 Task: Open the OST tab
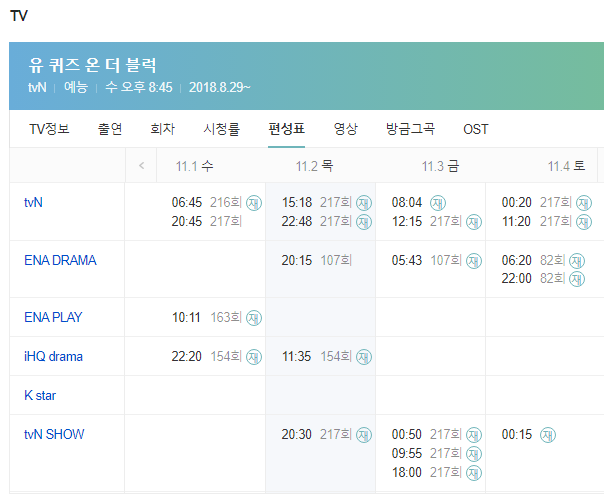point(476,129)
